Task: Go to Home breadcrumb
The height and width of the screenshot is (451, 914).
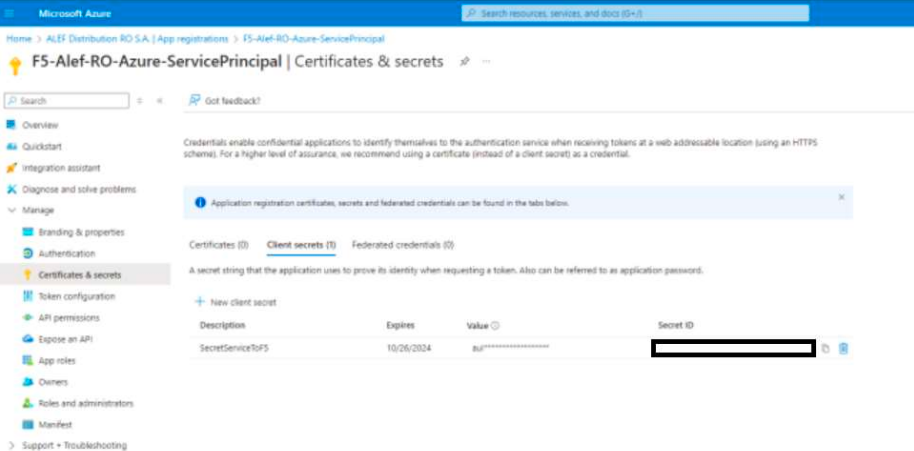Action: 19,39
